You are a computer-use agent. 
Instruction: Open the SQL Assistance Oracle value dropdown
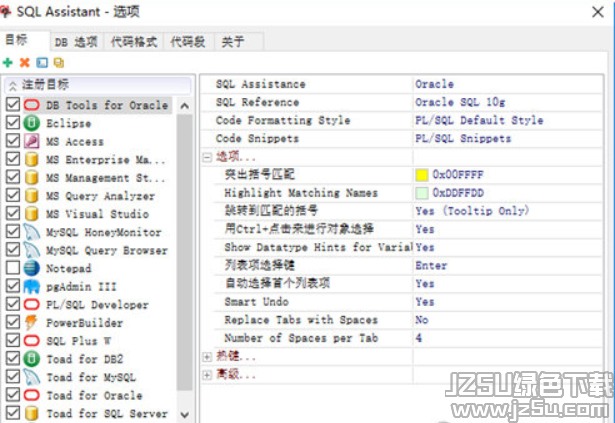(x=508, y=84)
